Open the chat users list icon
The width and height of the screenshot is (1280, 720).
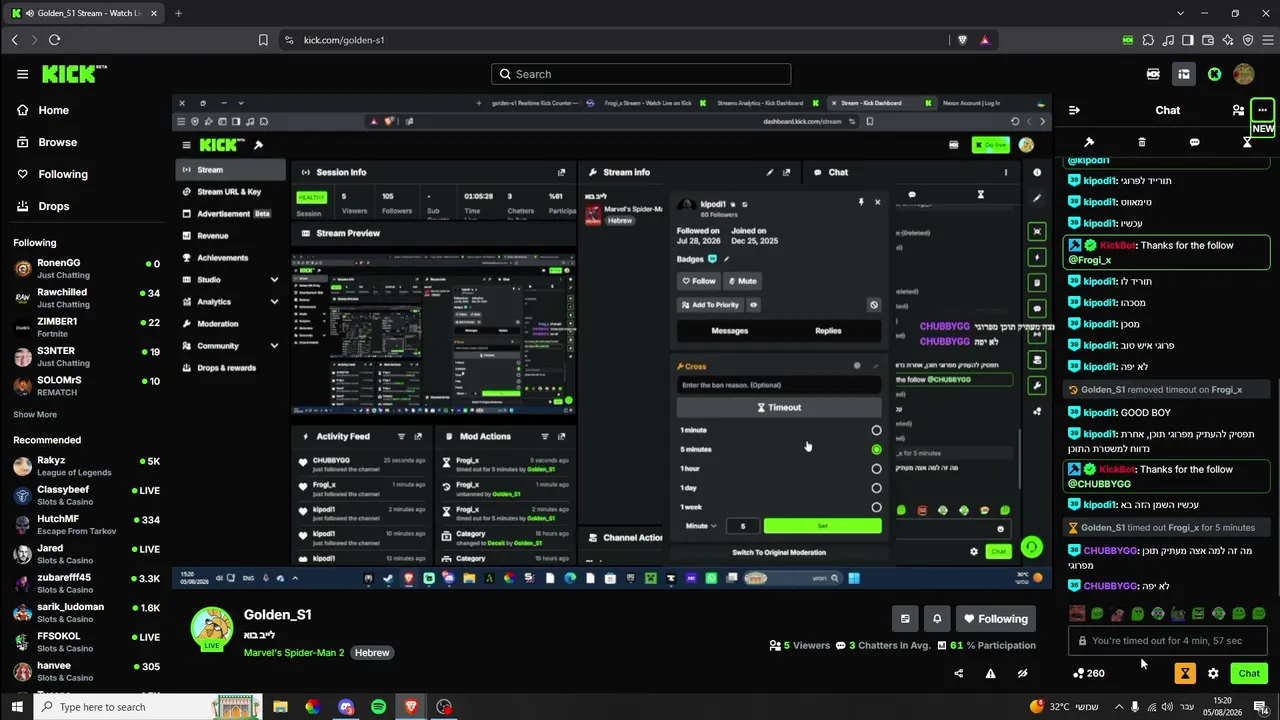tap(1238, 110)
